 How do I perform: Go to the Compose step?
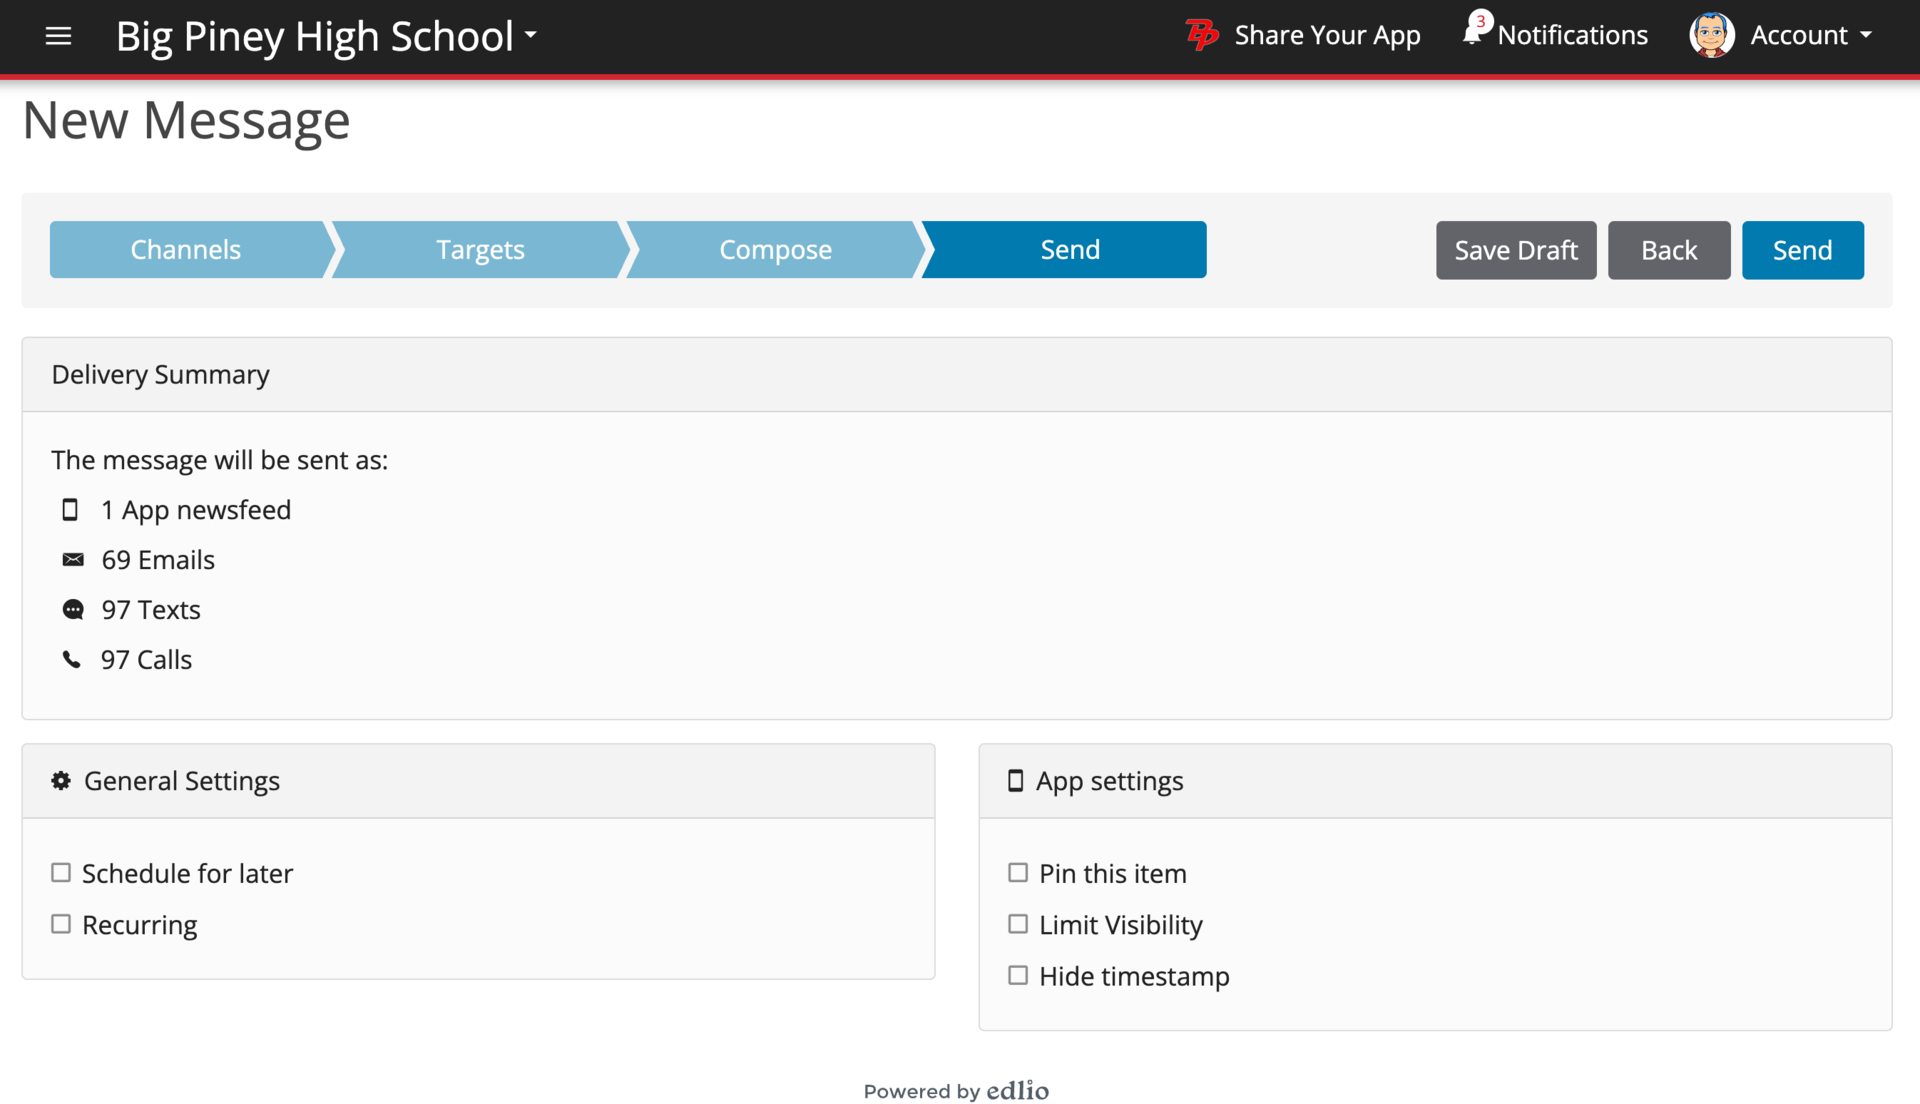[775, 250]
